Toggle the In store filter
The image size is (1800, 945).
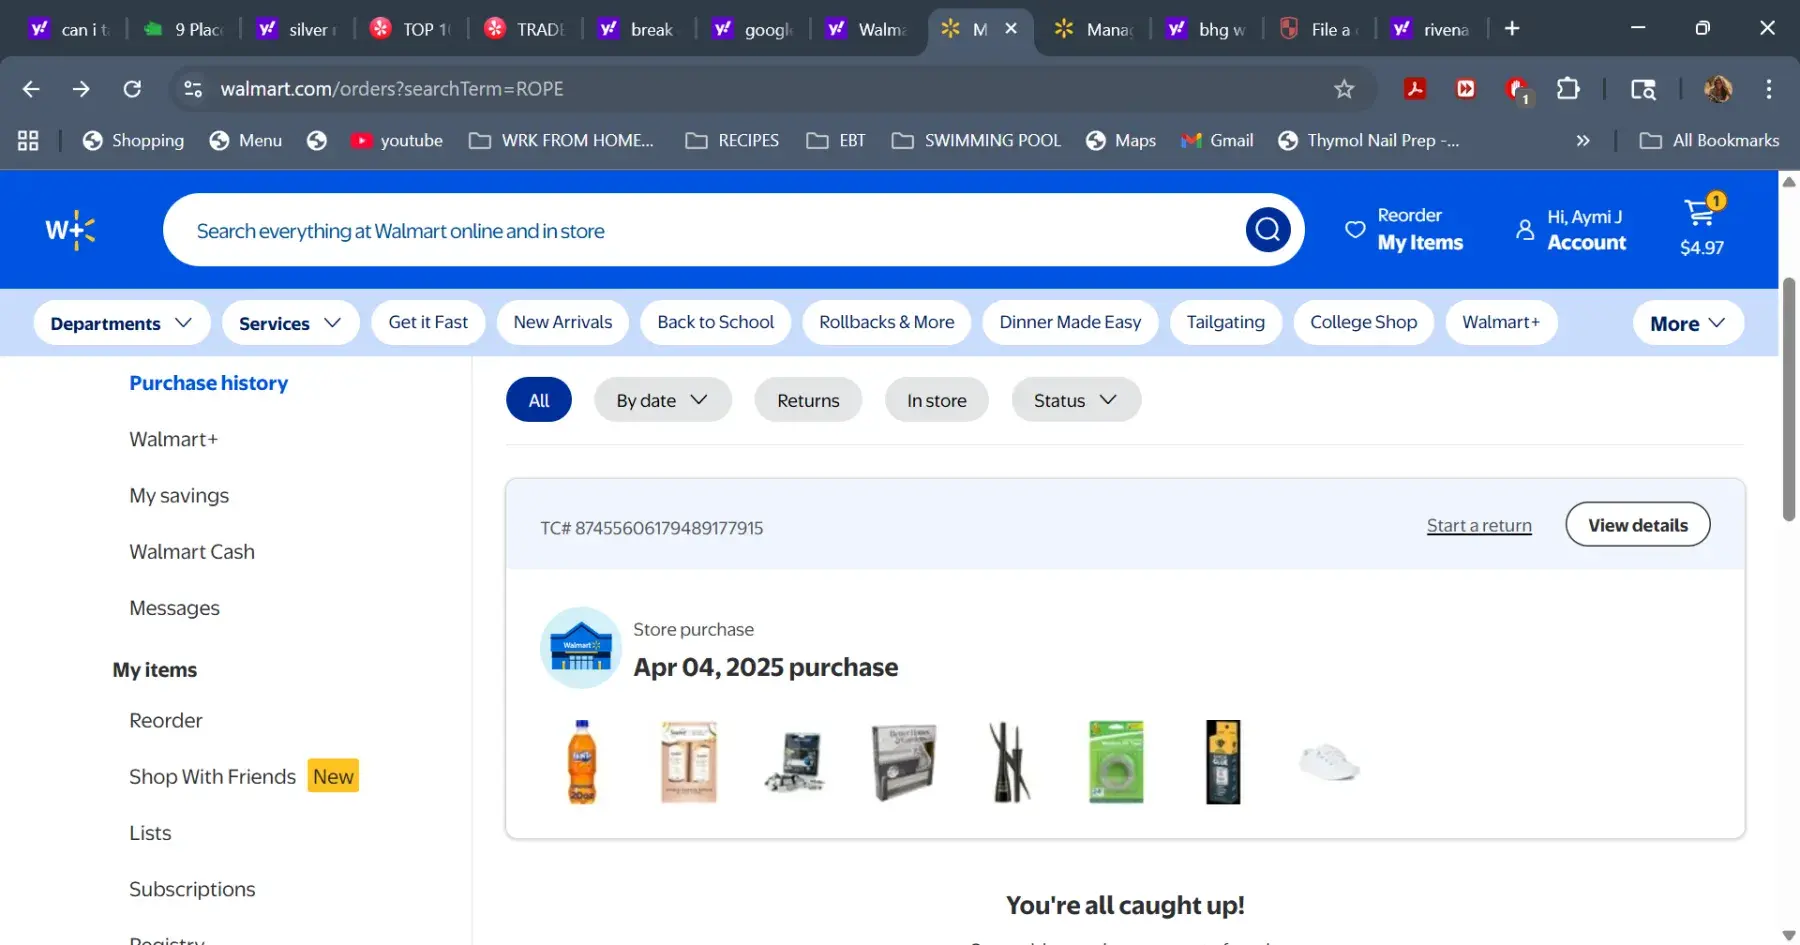click(x=936, y=400)
